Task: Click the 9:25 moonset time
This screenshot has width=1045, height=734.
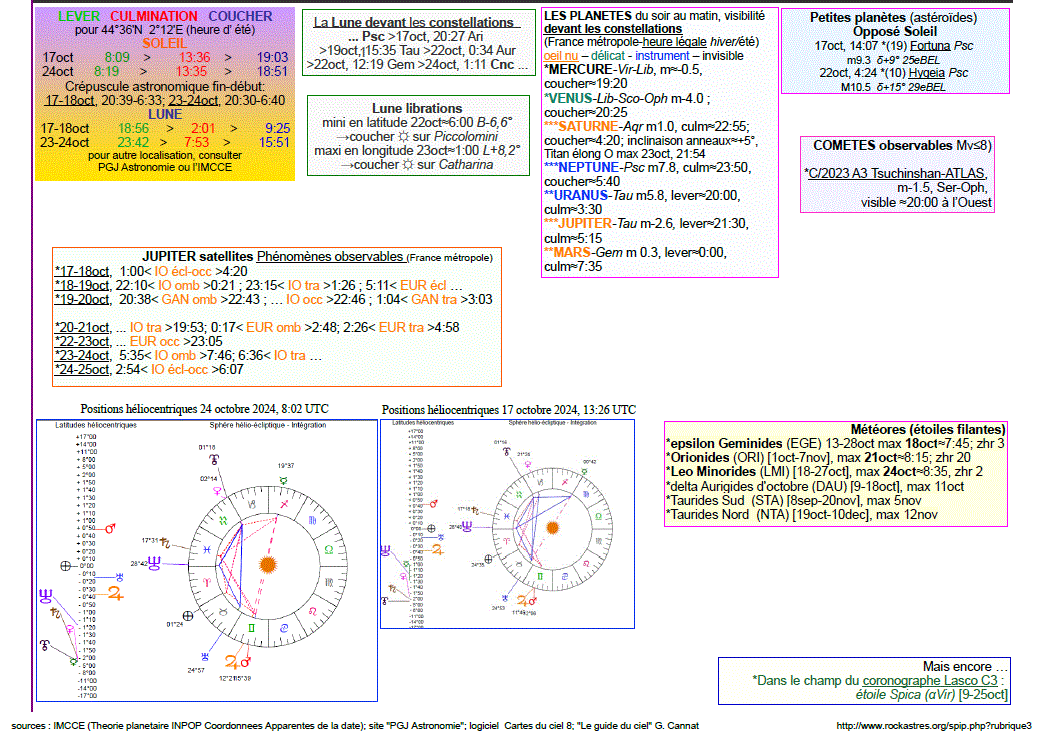Action: 278,128
